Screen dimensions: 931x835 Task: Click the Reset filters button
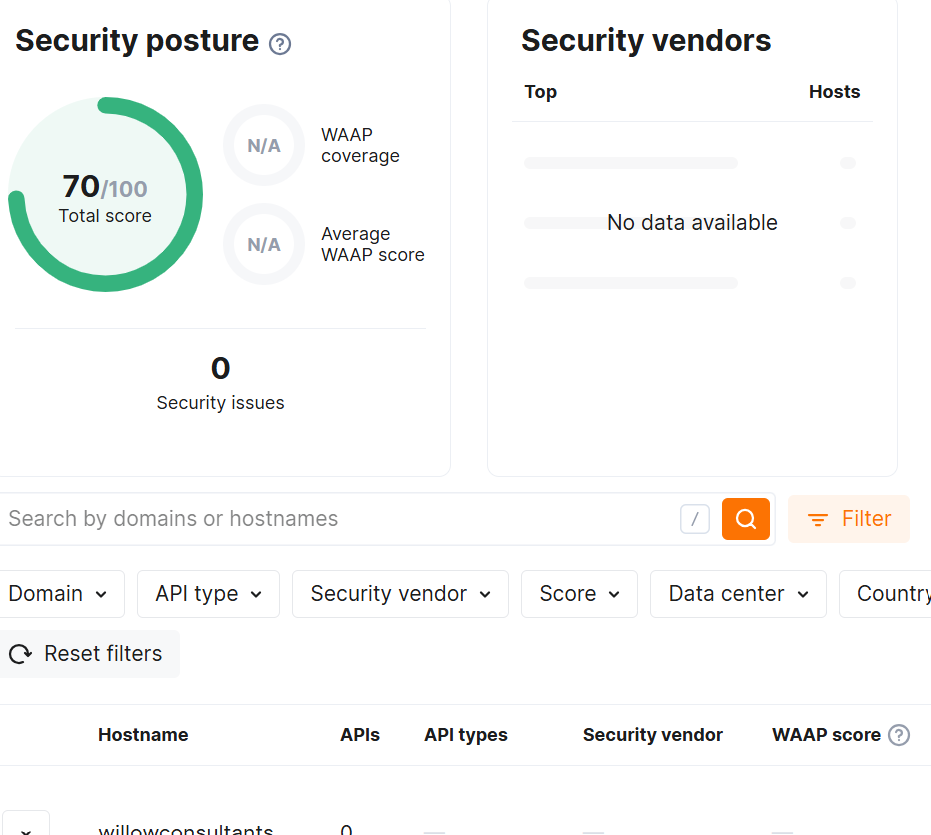tap(90, 653)
